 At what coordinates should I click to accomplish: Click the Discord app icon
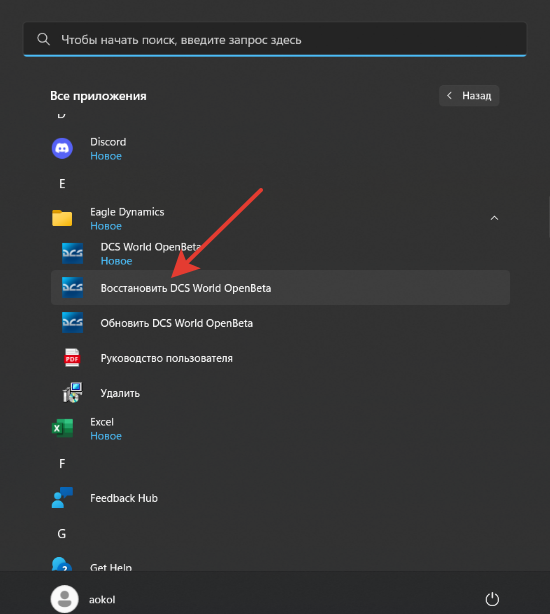[x=62, y=148]
